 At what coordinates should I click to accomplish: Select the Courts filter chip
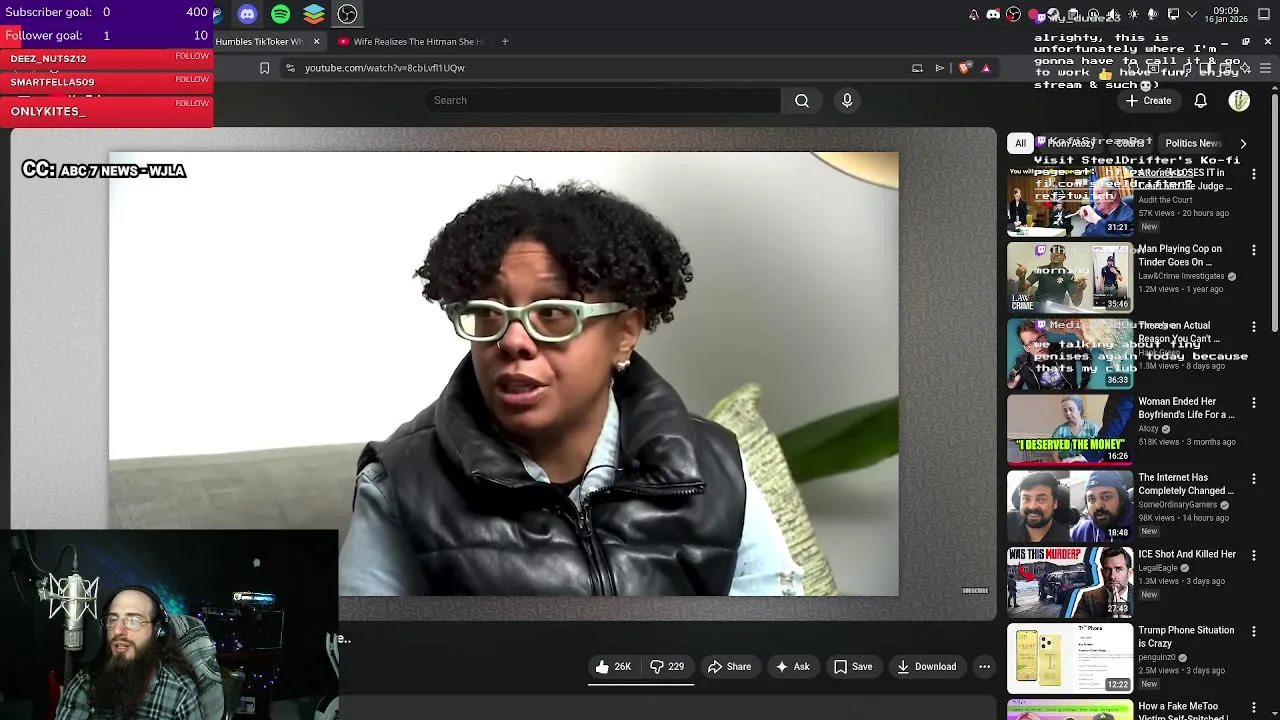[1130, 143]
